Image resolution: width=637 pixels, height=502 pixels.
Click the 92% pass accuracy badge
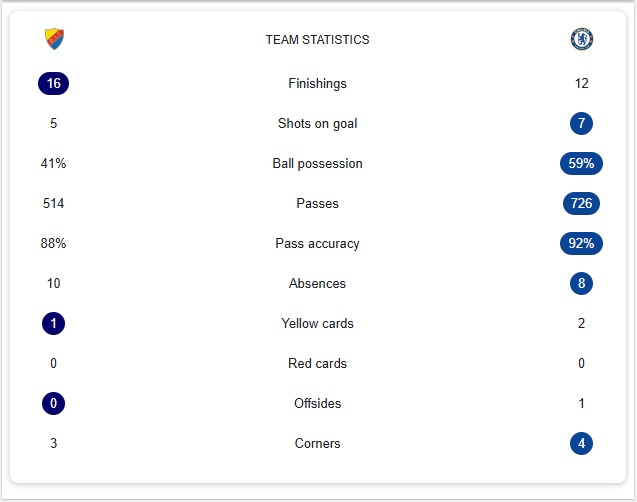581,243
